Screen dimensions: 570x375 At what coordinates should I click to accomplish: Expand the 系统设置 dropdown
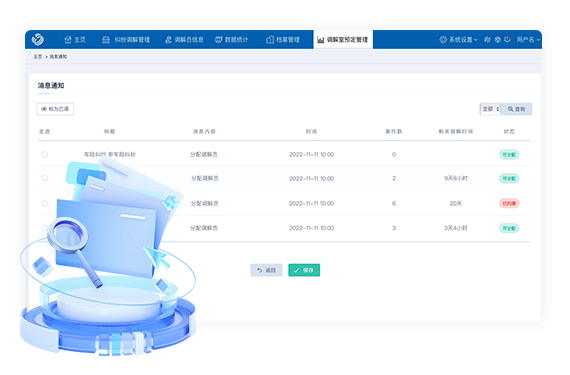click(x=458, y=40)
